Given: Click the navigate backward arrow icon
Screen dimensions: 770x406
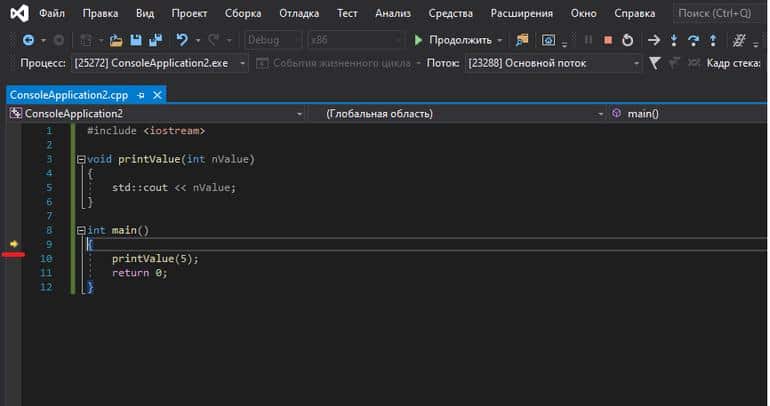Looking at the screenshot, I should tap(28, 40).
